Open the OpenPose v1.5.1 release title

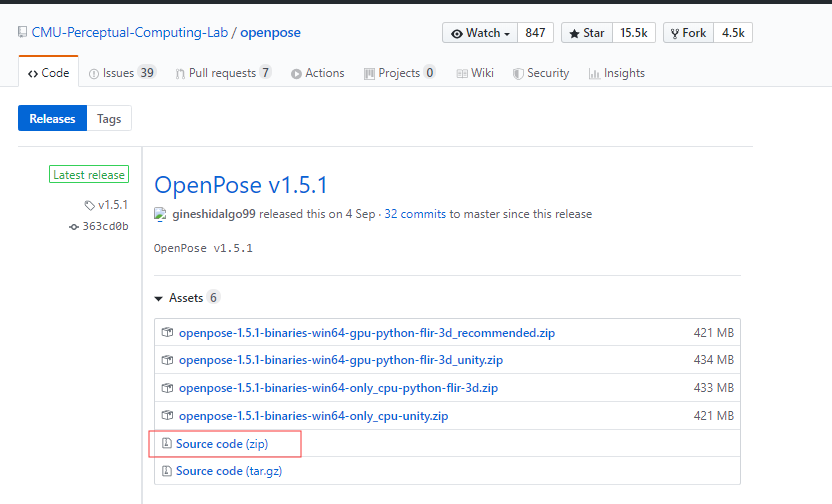(241, 185)
